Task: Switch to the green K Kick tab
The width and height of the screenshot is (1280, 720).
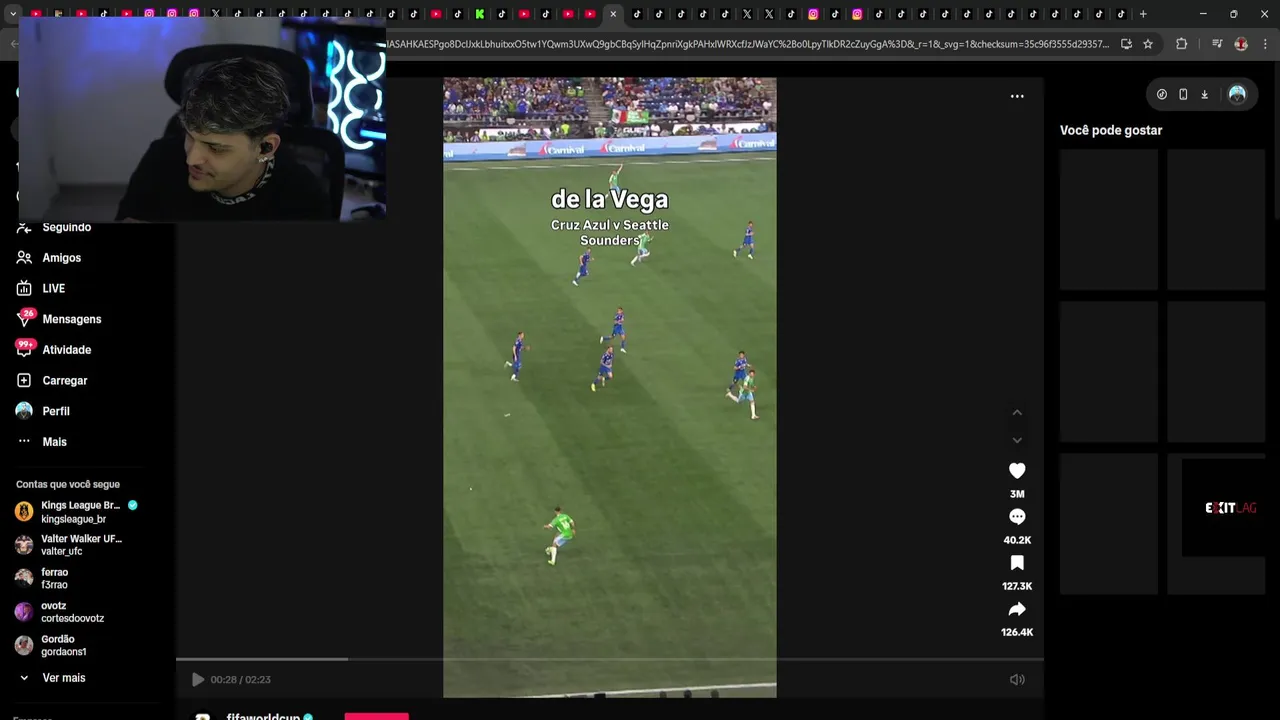Action: point(480,14)
